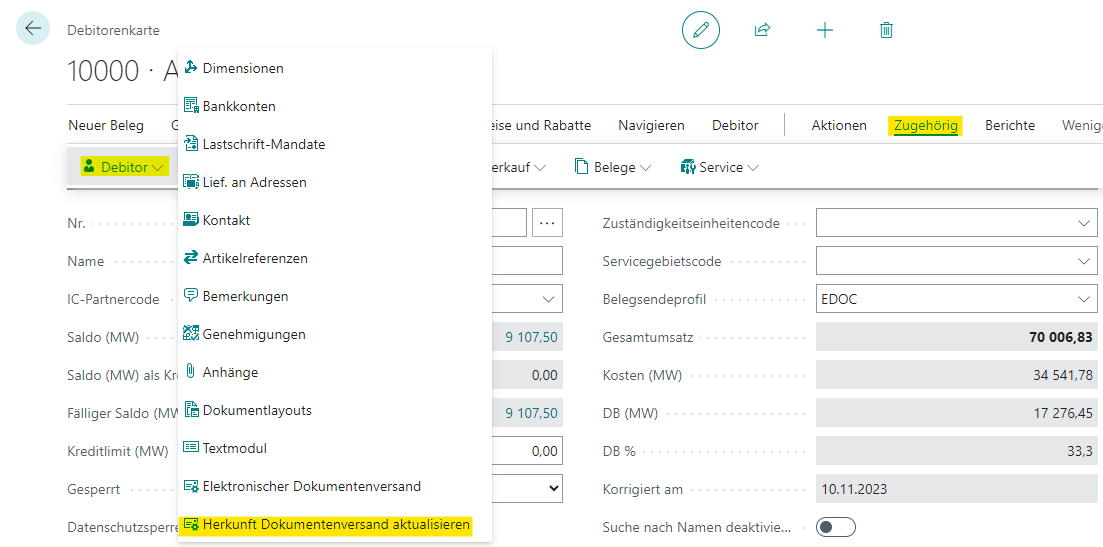Viewport: 1103px width, 547px height.
Task: Click the Gesamtumsatz value 70 006,83
Action: tap(1061, 337)
